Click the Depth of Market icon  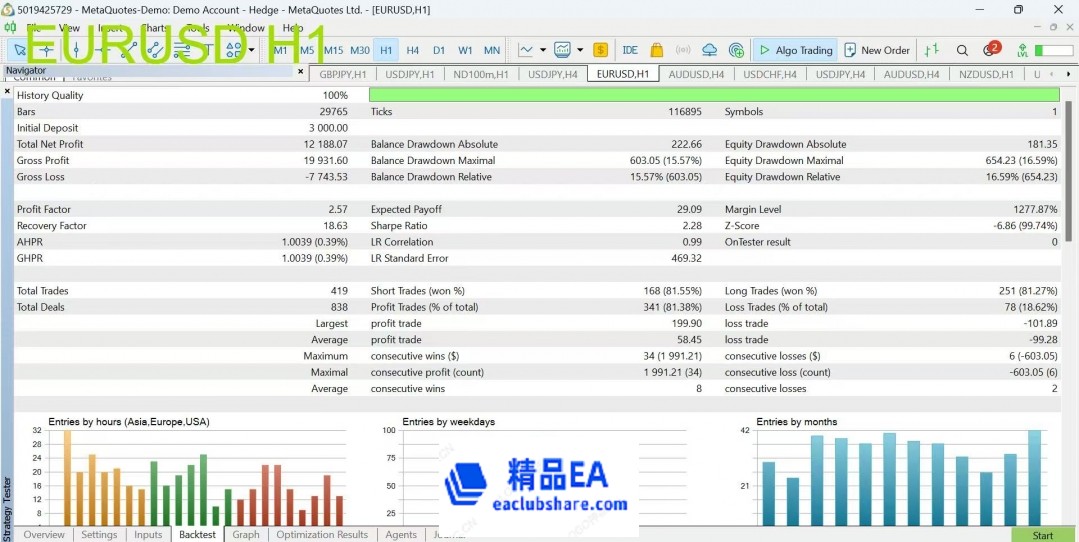coord(932,50)
